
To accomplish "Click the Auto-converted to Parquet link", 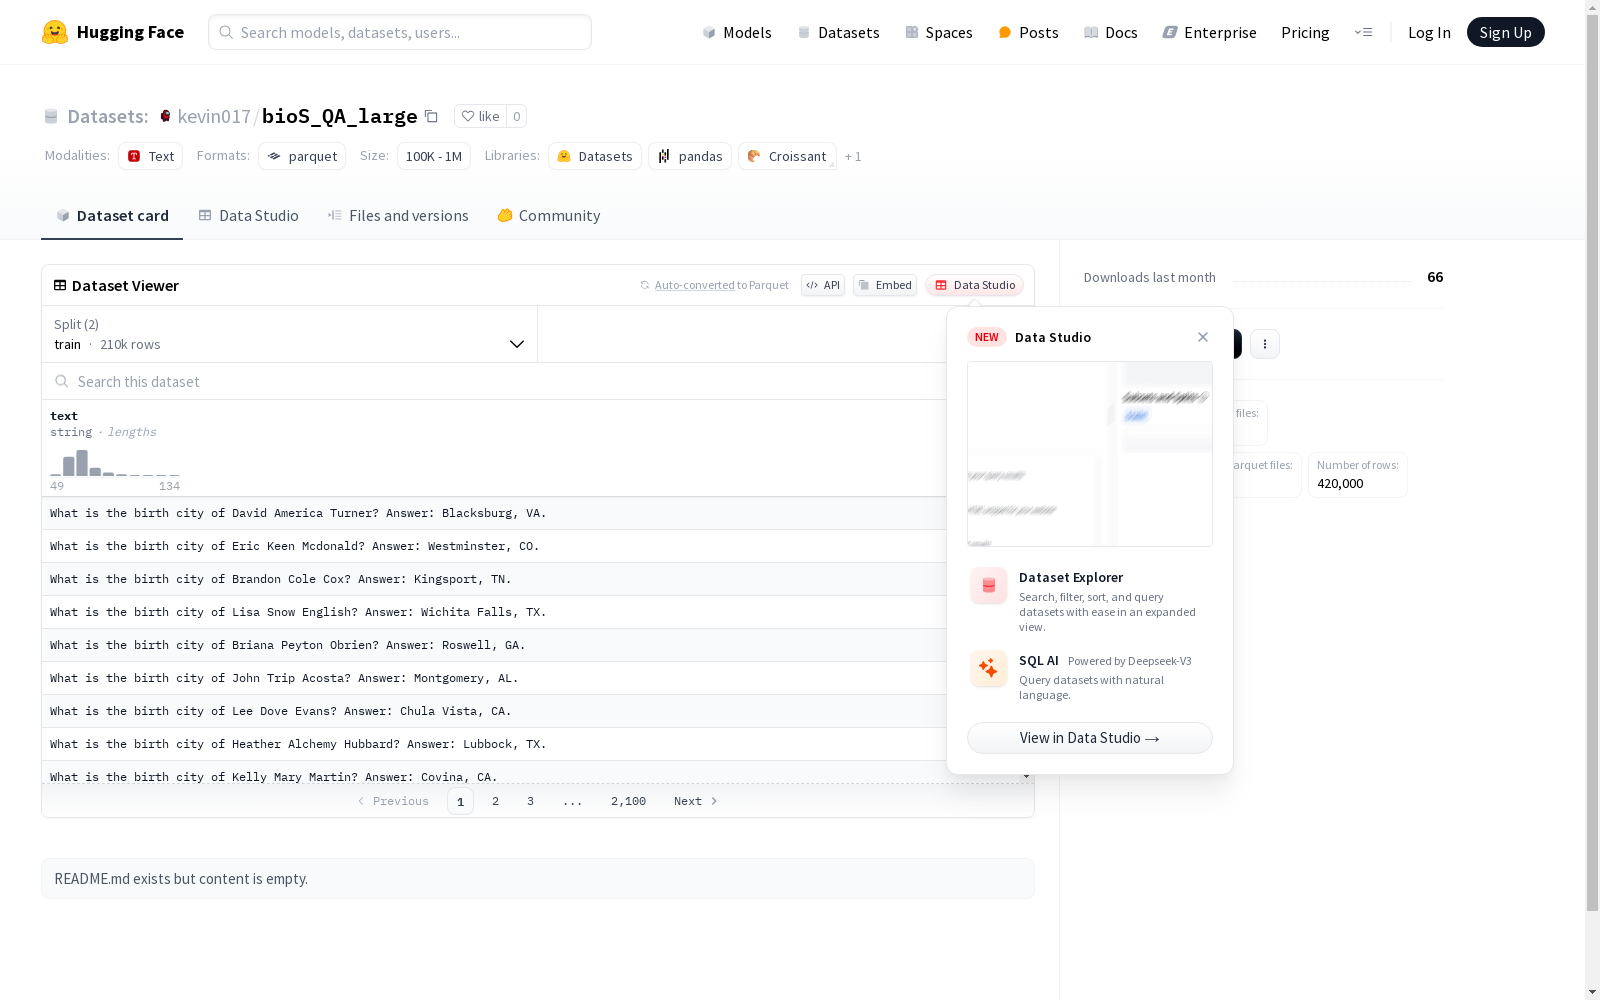I will click(x=714, y=285).
